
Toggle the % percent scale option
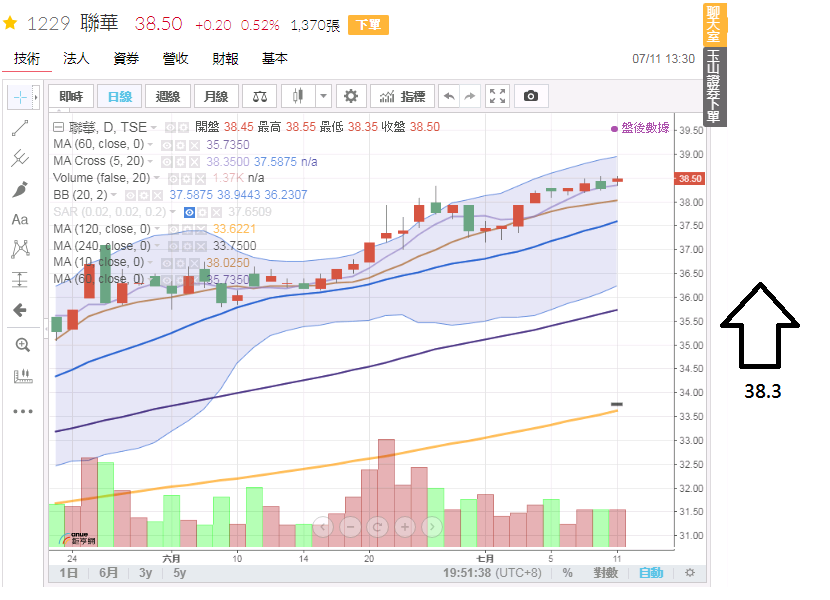pos(567,572)
